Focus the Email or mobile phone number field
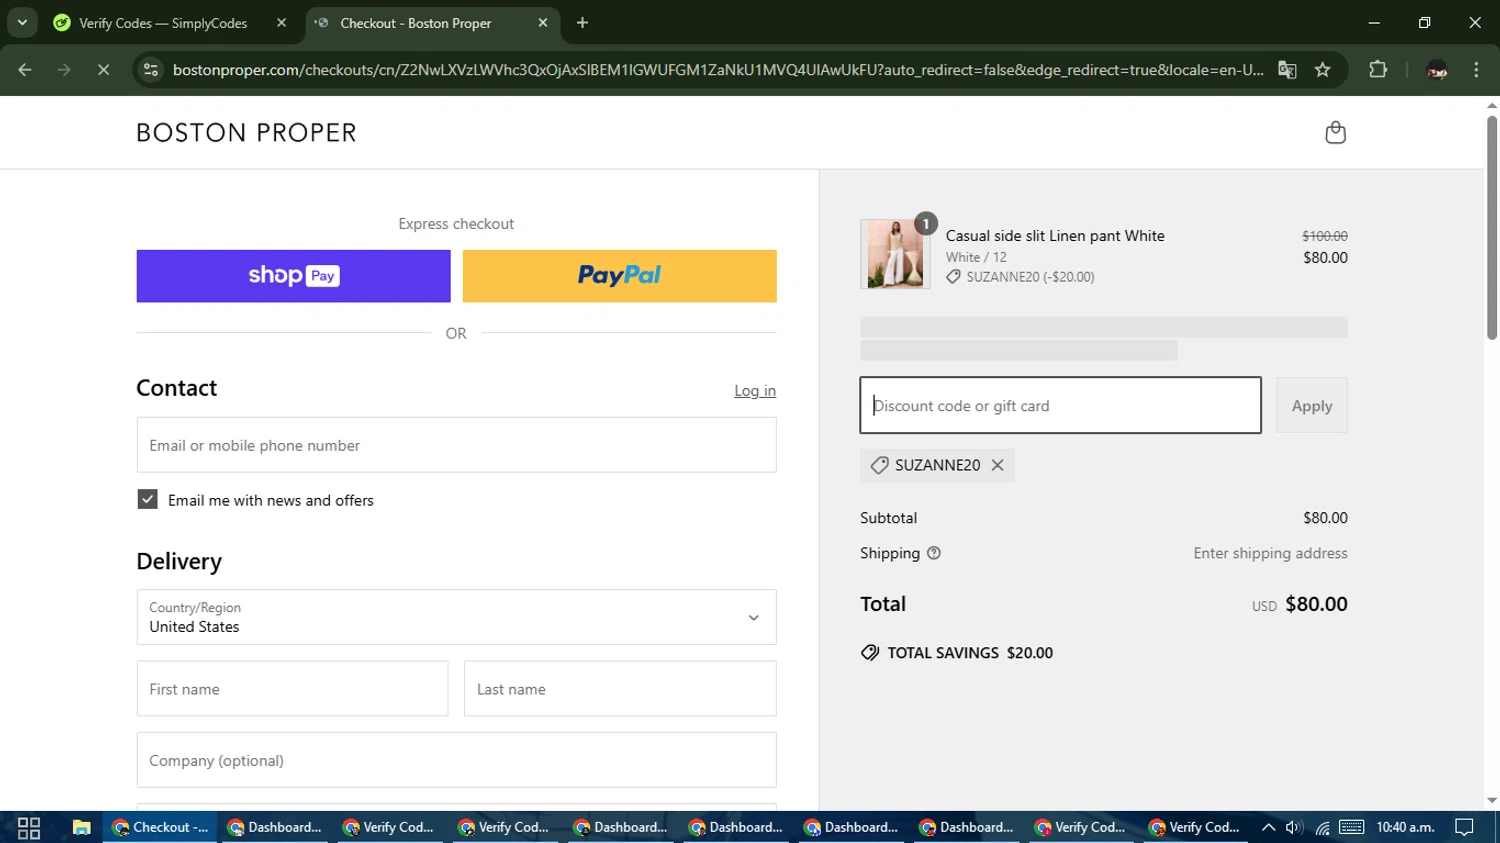Viewport: 1500px width, 843px height. coord(456,445)
